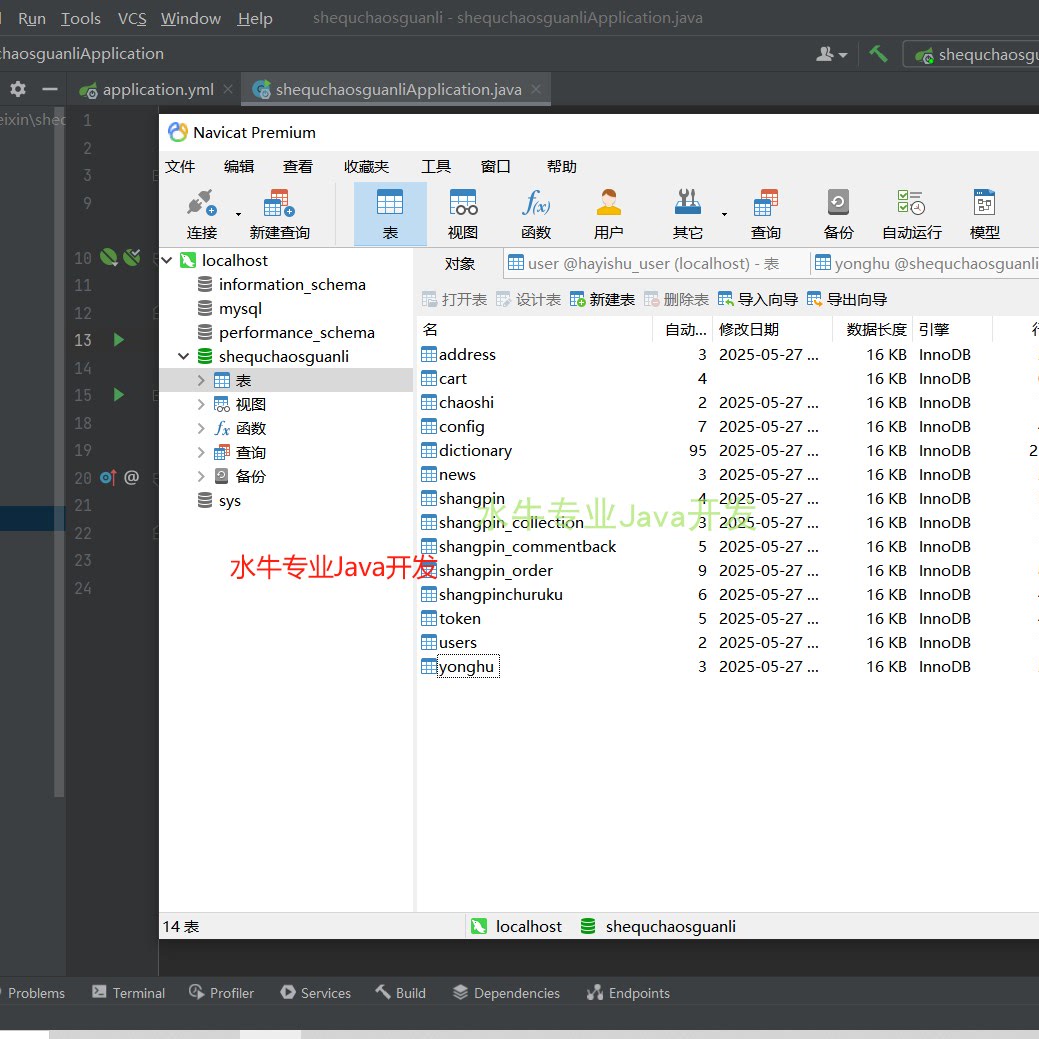Close the shequchaosguanliApplication.java tab

coord(536,89)
